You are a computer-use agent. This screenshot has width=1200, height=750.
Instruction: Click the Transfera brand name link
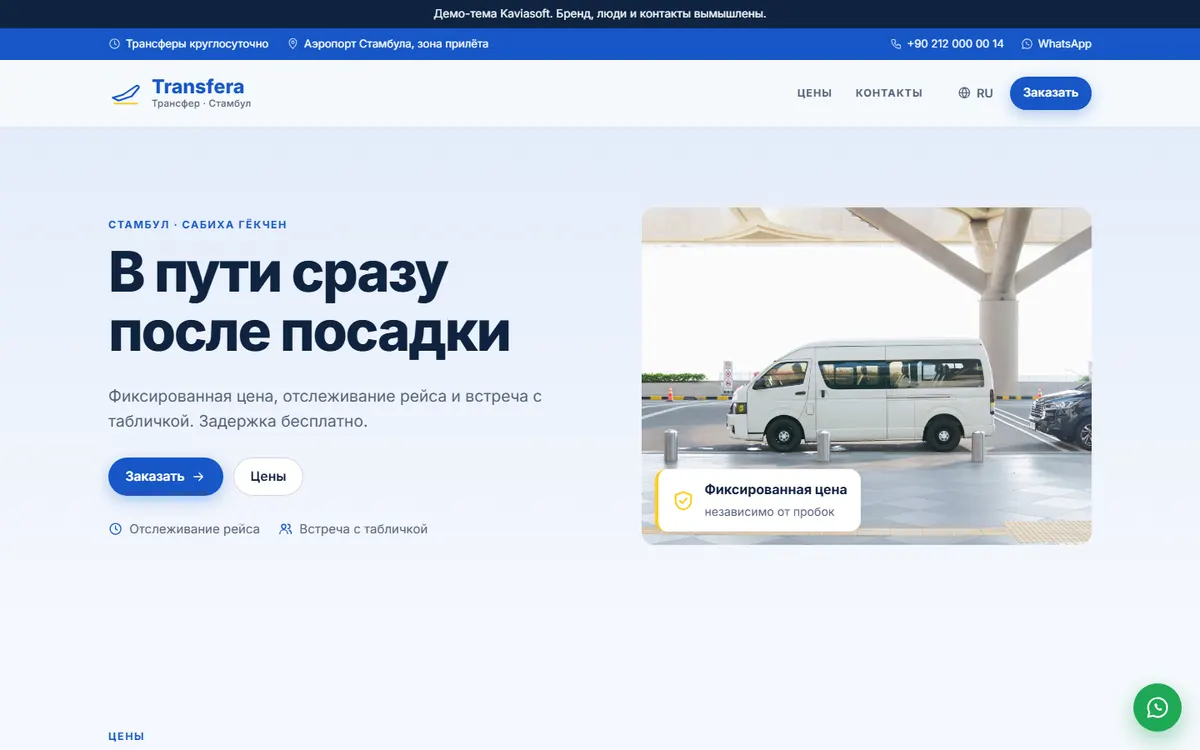[198, 87]
